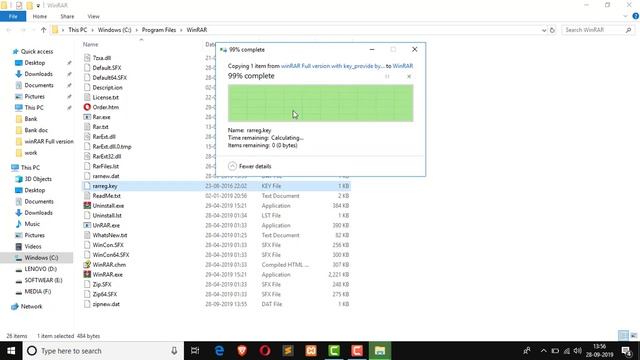Screen dimensions: 640x360
Task: Click the This PC breadcrumb
Action: pos(78,30)
